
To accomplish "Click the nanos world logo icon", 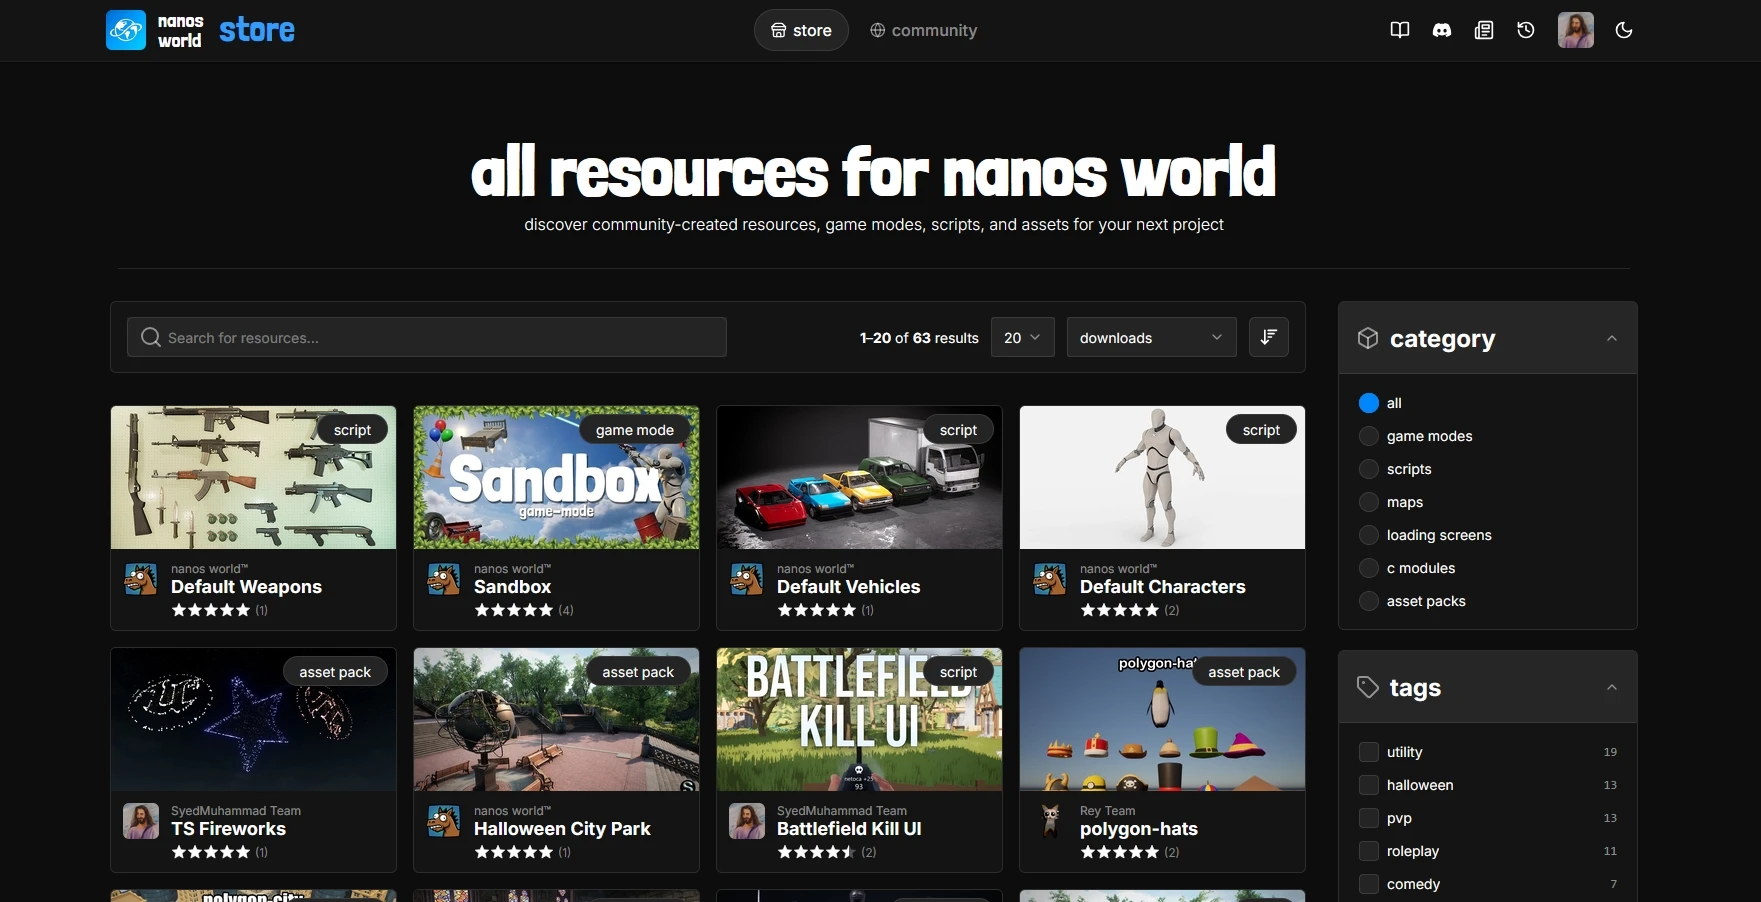I will click(126, 30).
